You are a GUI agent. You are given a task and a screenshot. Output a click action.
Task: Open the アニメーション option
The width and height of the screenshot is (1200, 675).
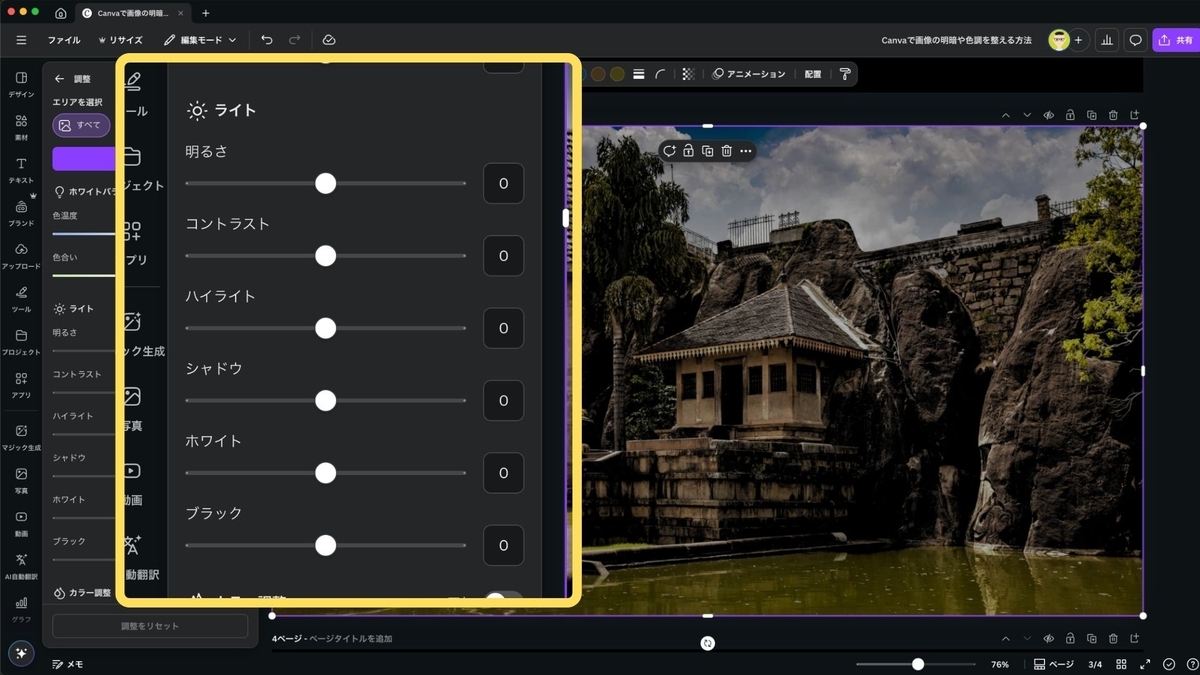coord(748,74)
